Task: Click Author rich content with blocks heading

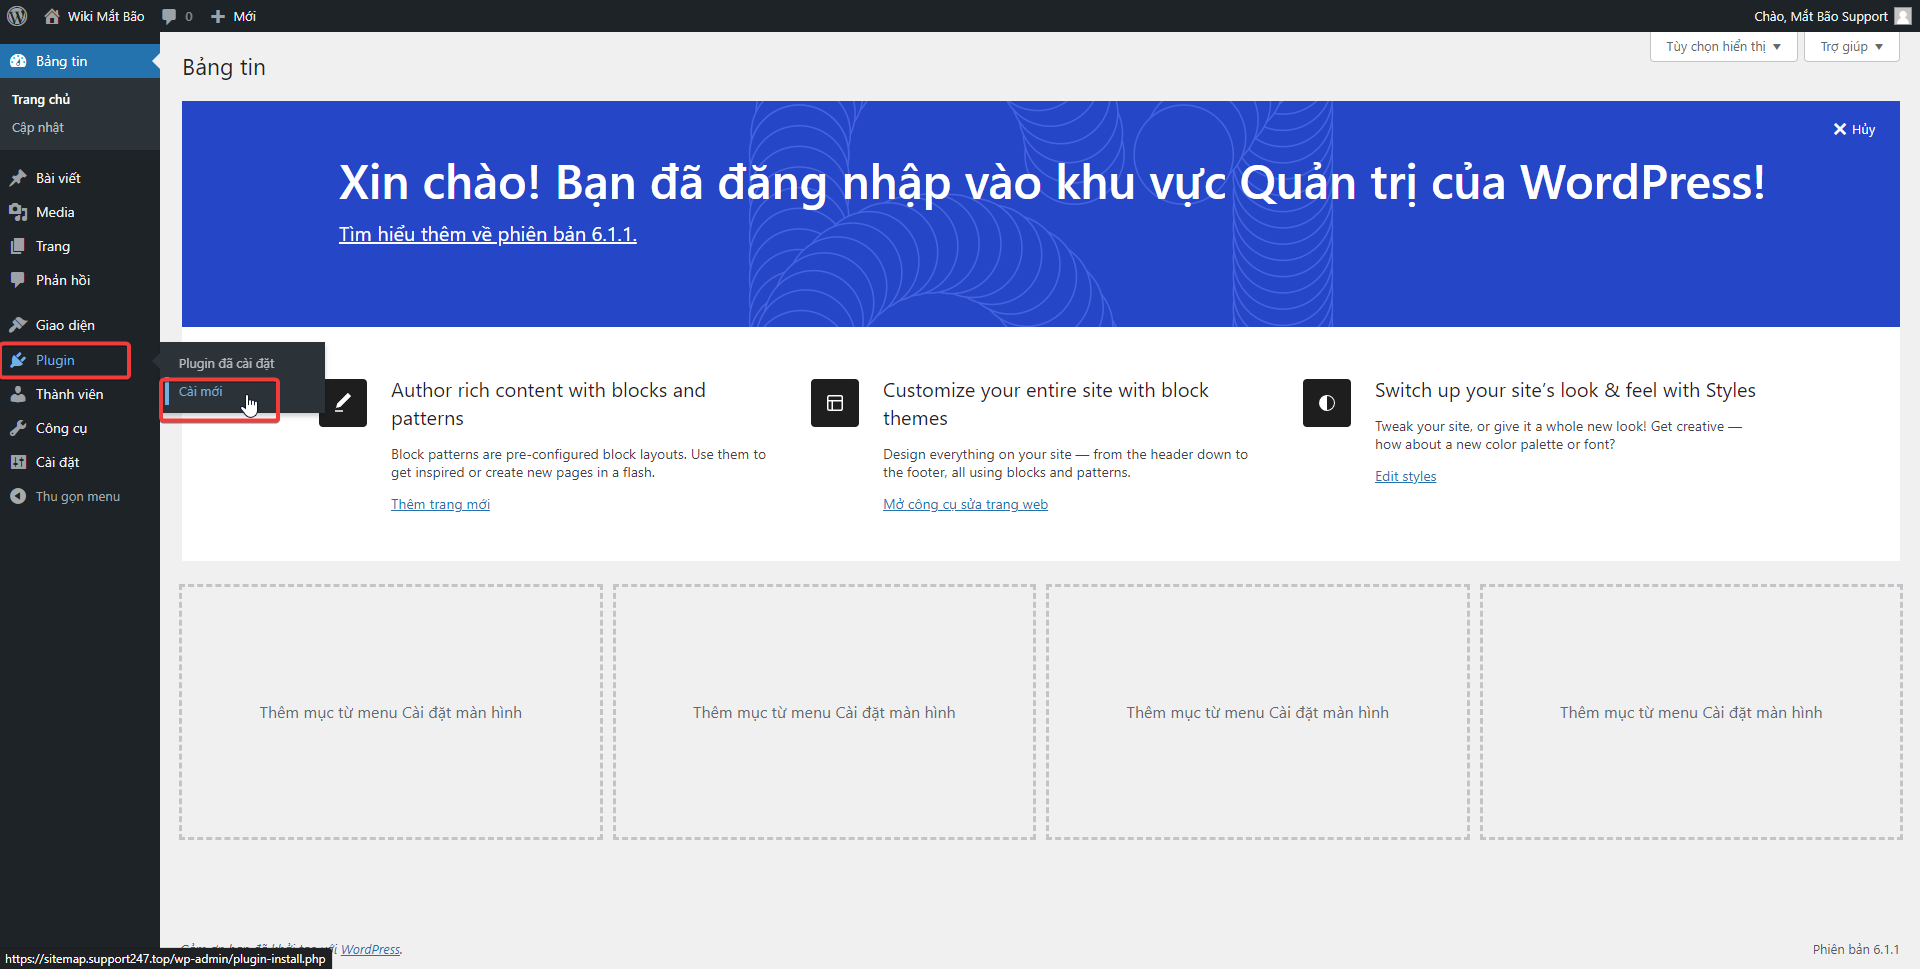Action: [x=548, y=404]
